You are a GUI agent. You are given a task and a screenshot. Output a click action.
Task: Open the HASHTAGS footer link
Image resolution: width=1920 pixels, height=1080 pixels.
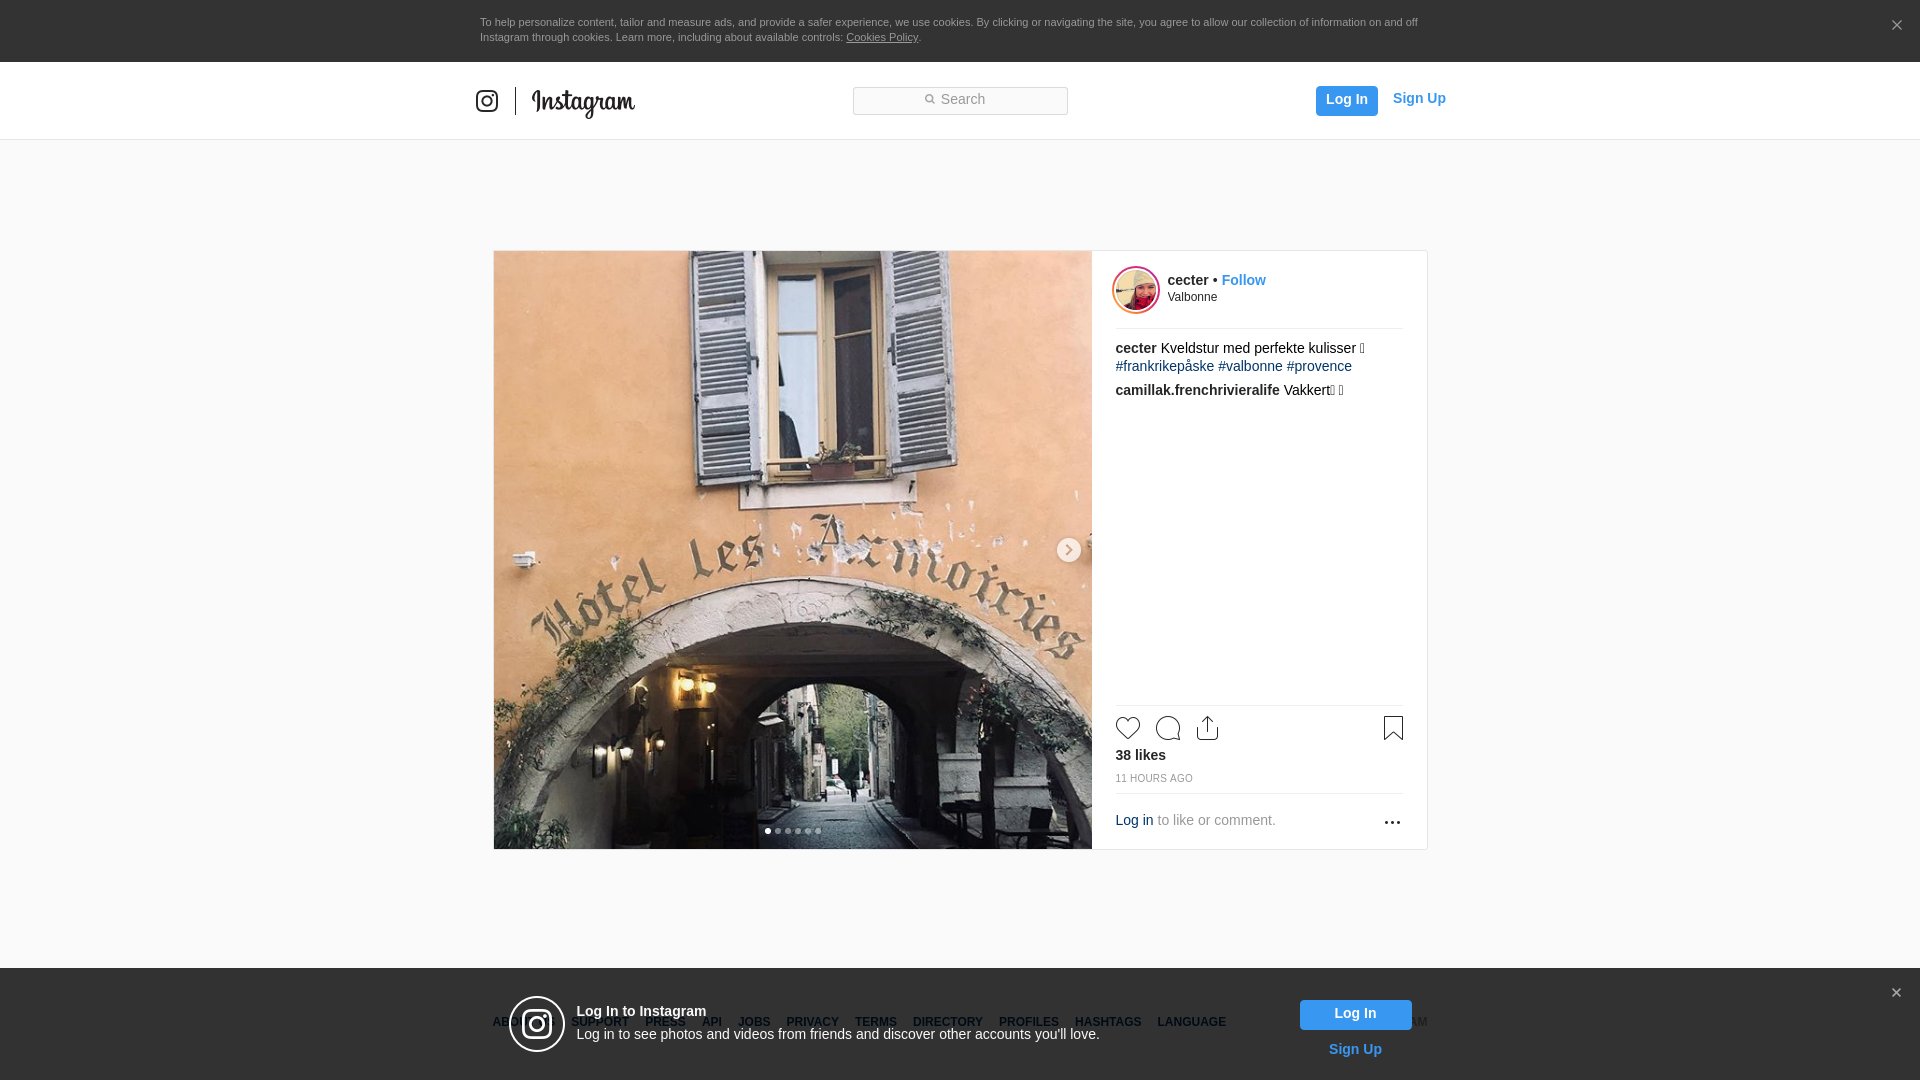pos(1108,1022)
